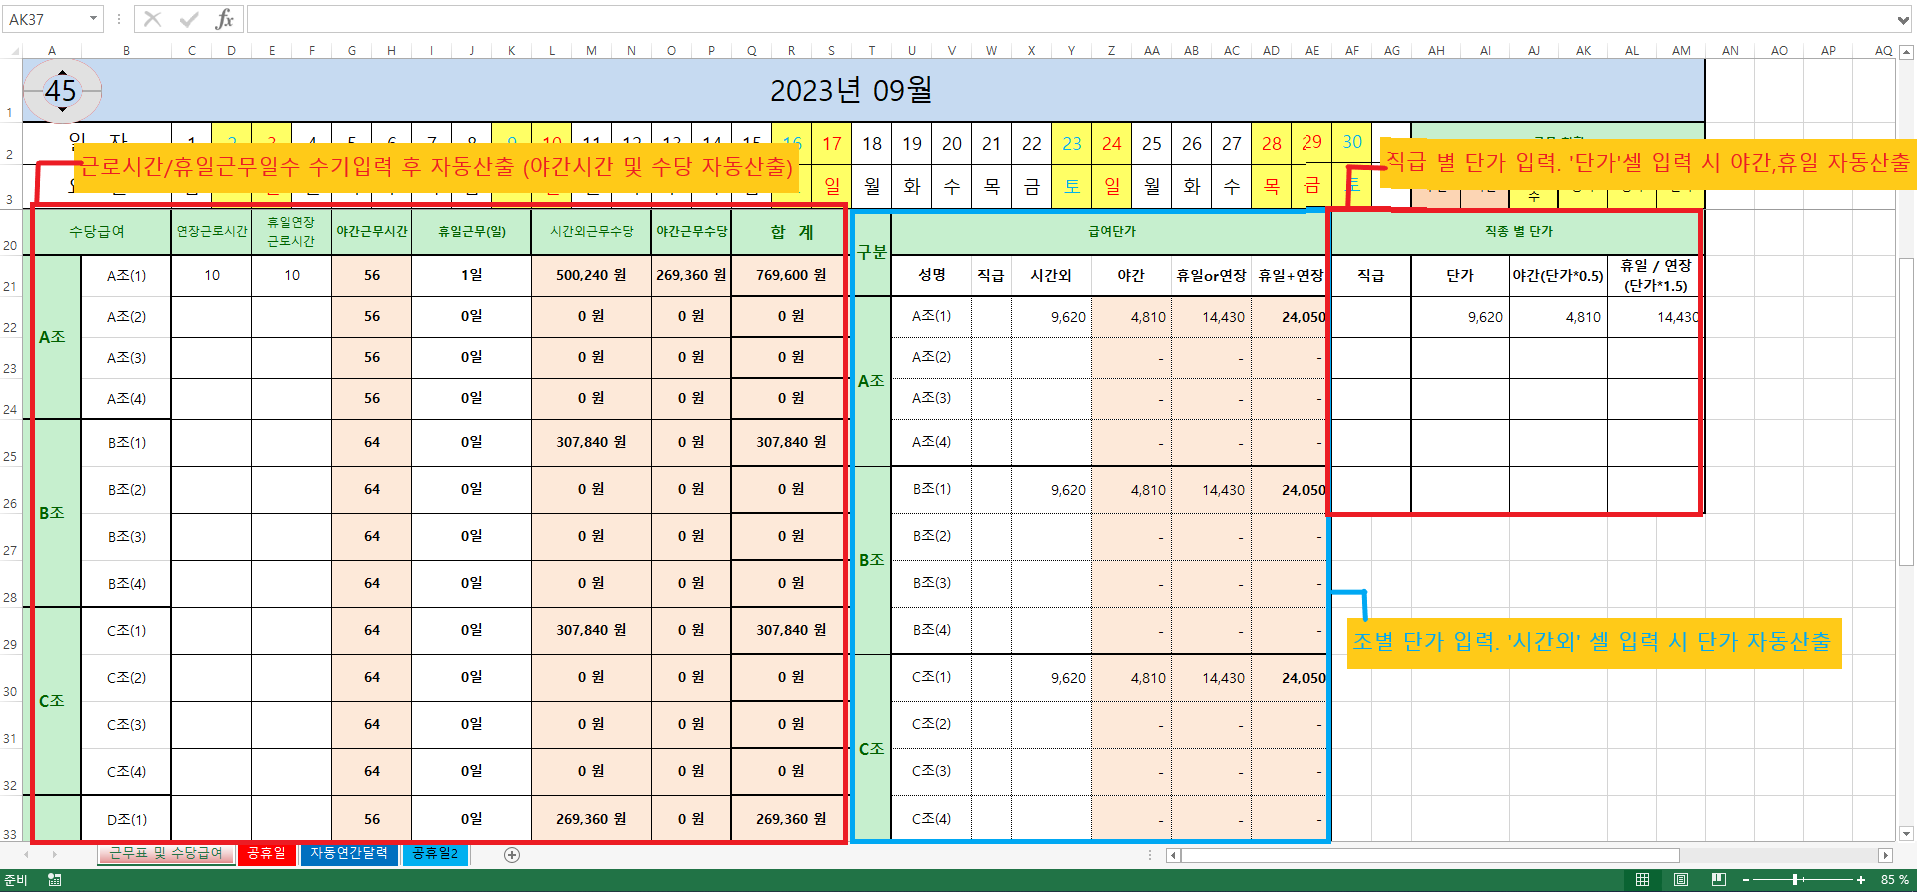Click the horizontal scrollbar right arrow

(1885, 855)
